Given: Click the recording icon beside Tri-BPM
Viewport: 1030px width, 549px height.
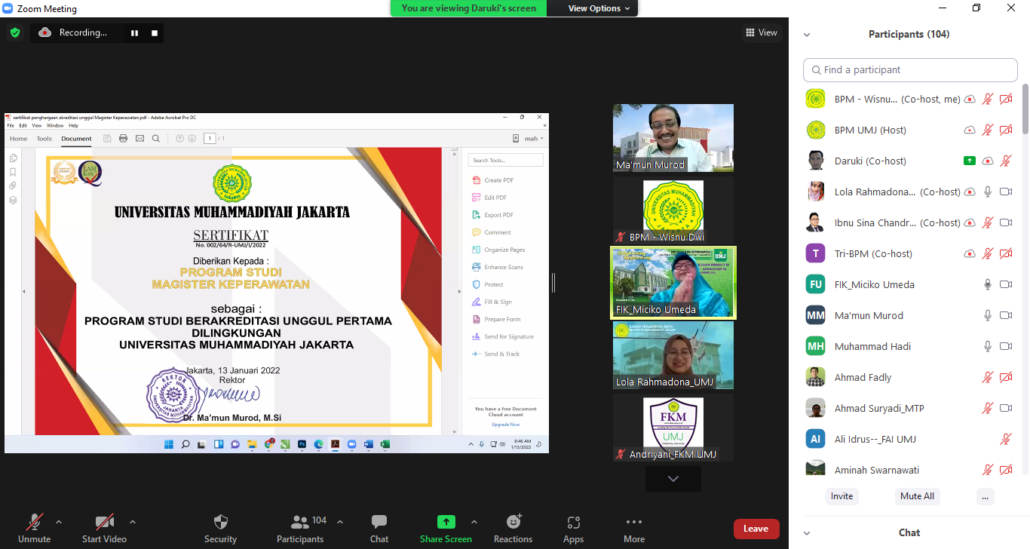Looking at the screenshot, I should 970,253.
